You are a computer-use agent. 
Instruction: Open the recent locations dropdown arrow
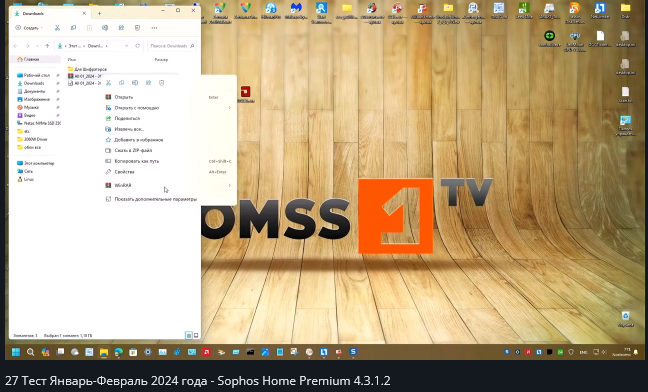(x=37, y=46)
